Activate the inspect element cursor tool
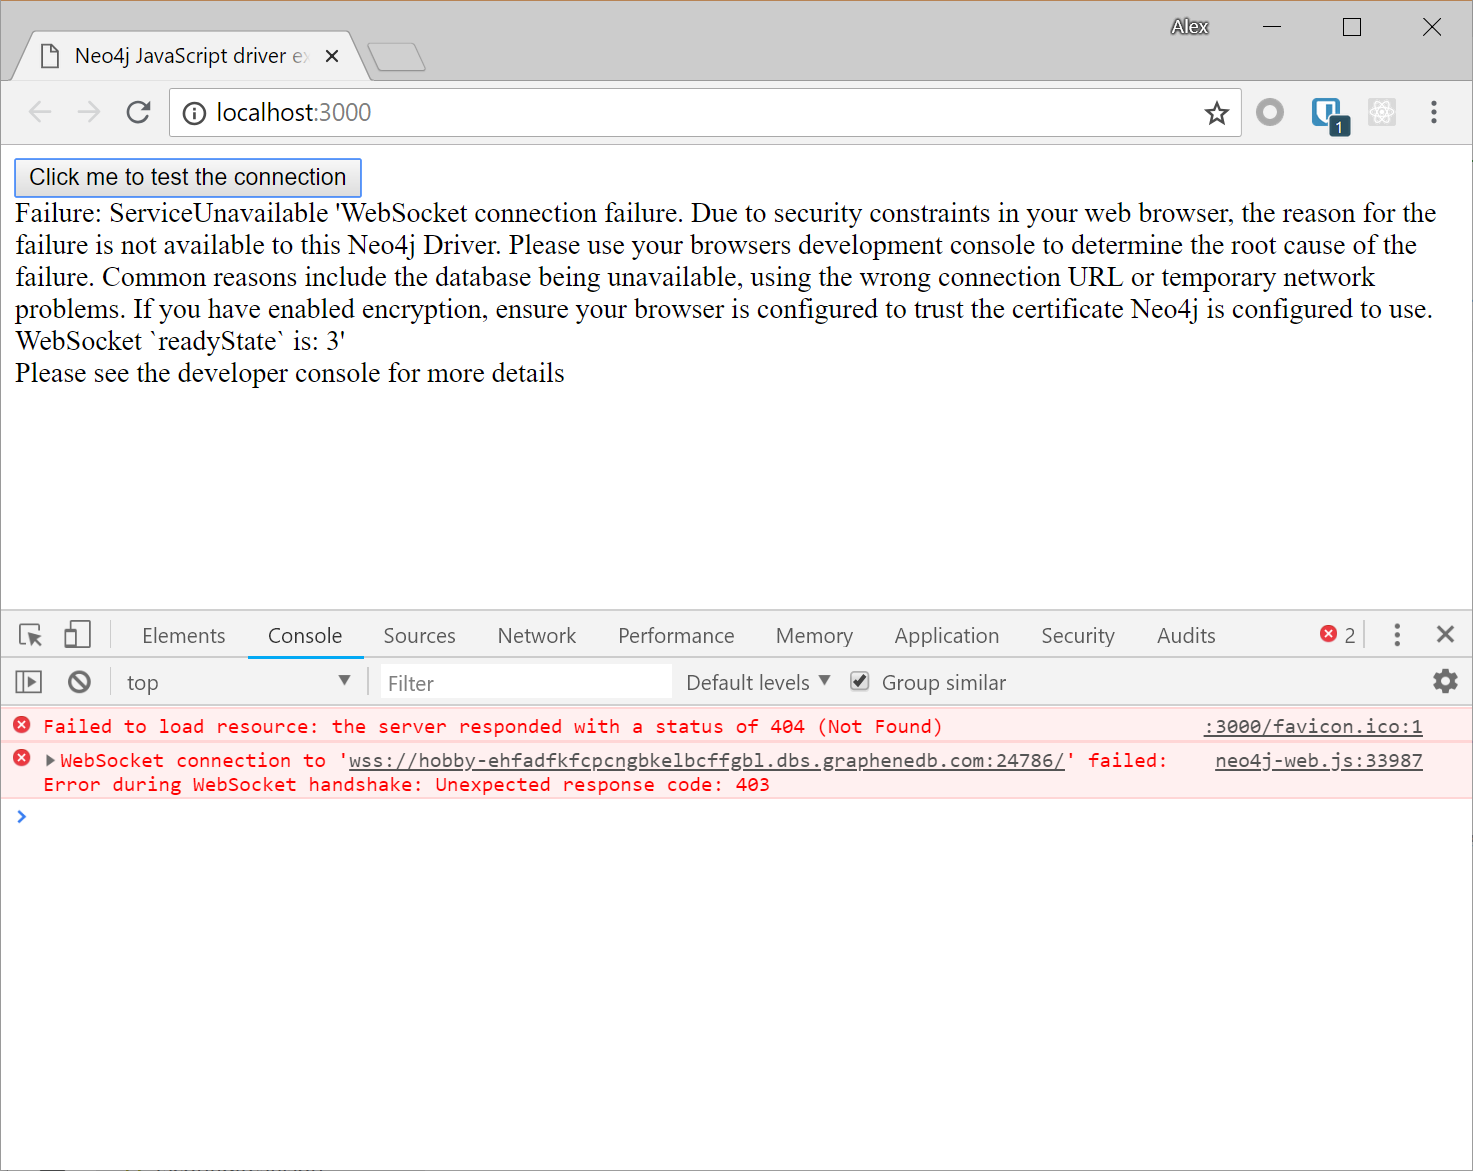The width and height of the screenshot is (1473, 1171). (x=30, y=634)
